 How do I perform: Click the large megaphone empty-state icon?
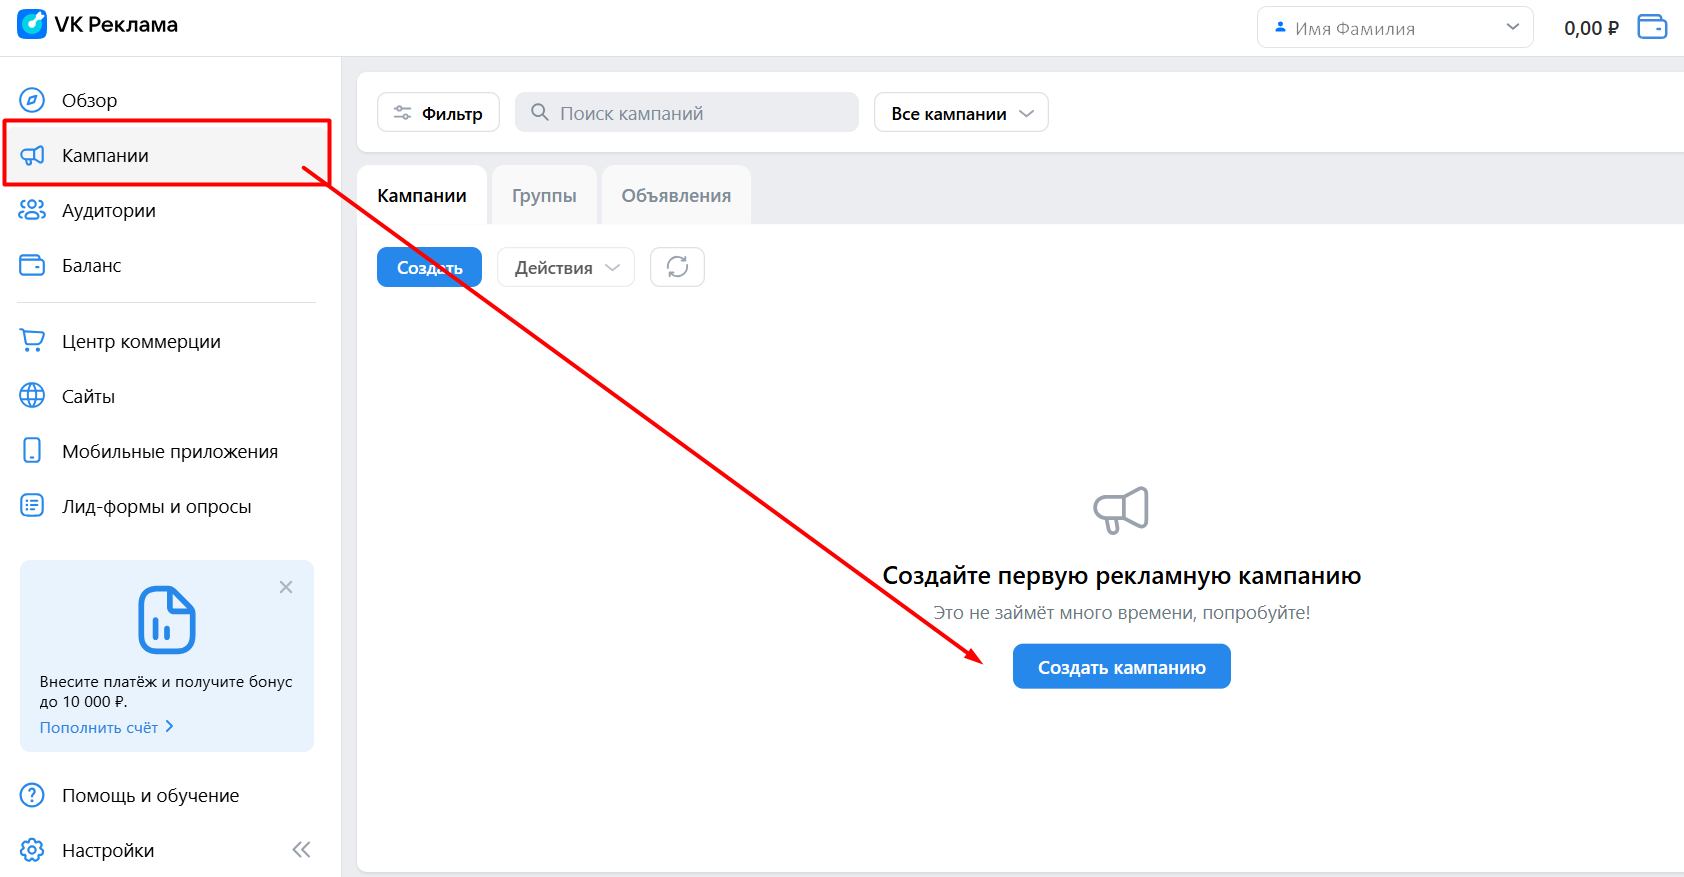(x=1121, y=510)
